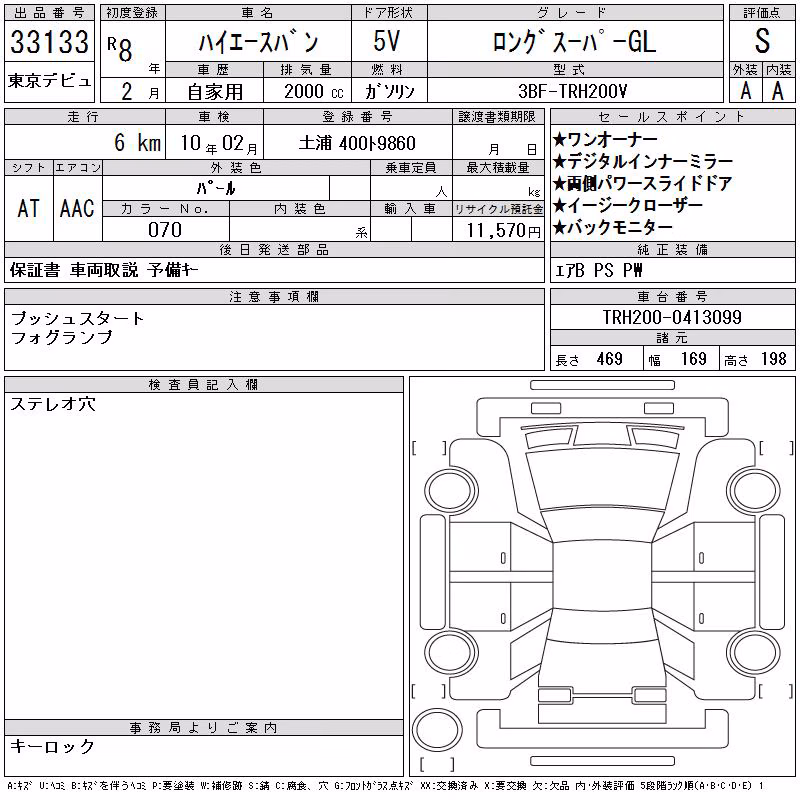
Task: Select displacement value 2000 cc
Action: [313, 91]
